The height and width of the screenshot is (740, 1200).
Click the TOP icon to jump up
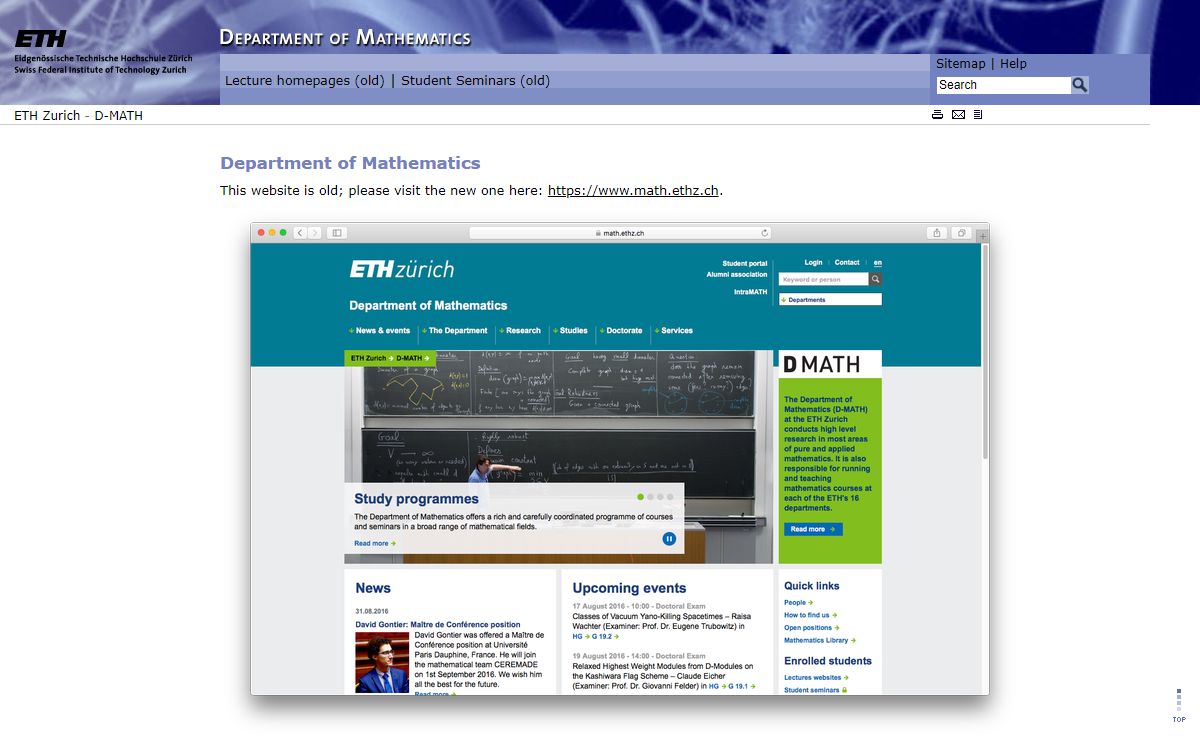click(x=1179, y=705)
